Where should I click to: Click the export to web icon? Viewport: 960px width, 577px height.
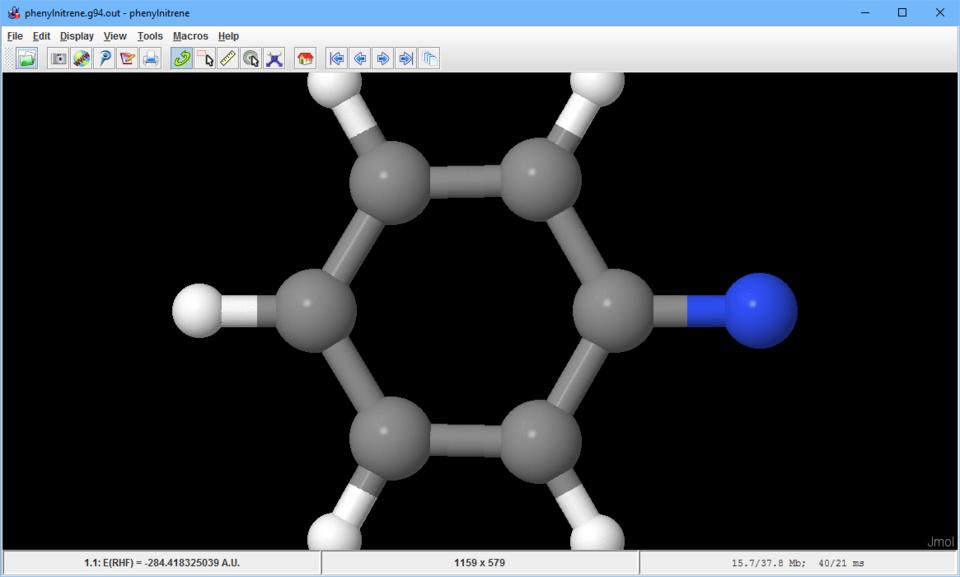pos(82,59)
